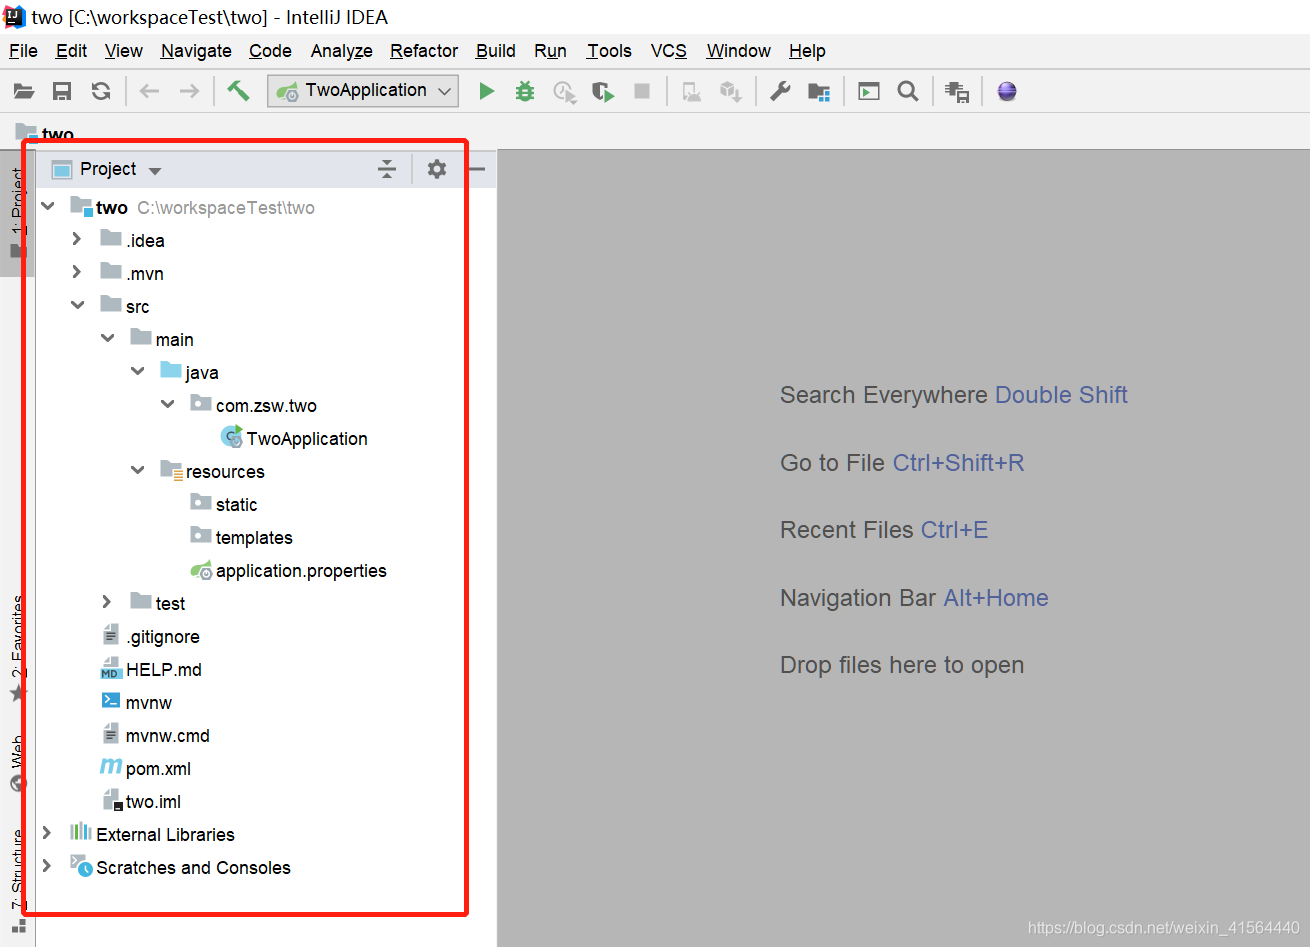Click the Run Anything terminal icon

[869, 91]
